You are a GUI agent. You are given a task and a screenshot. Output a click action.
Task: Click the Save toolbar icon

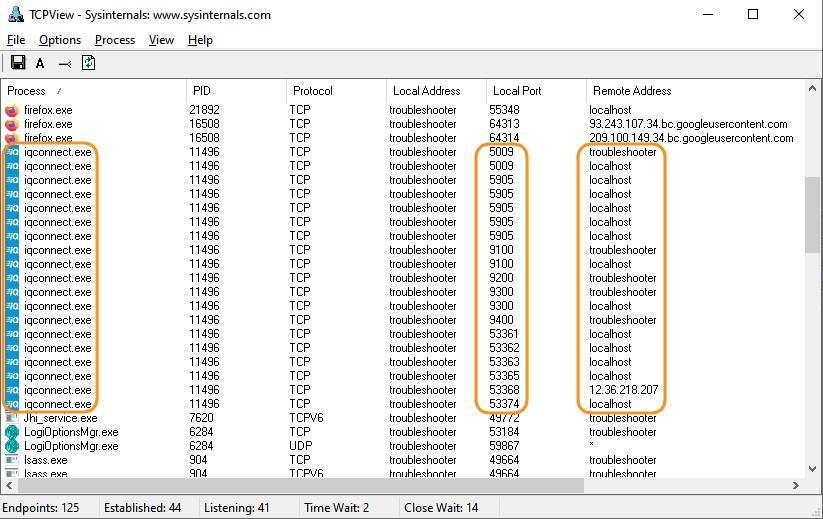pos(18,63)
